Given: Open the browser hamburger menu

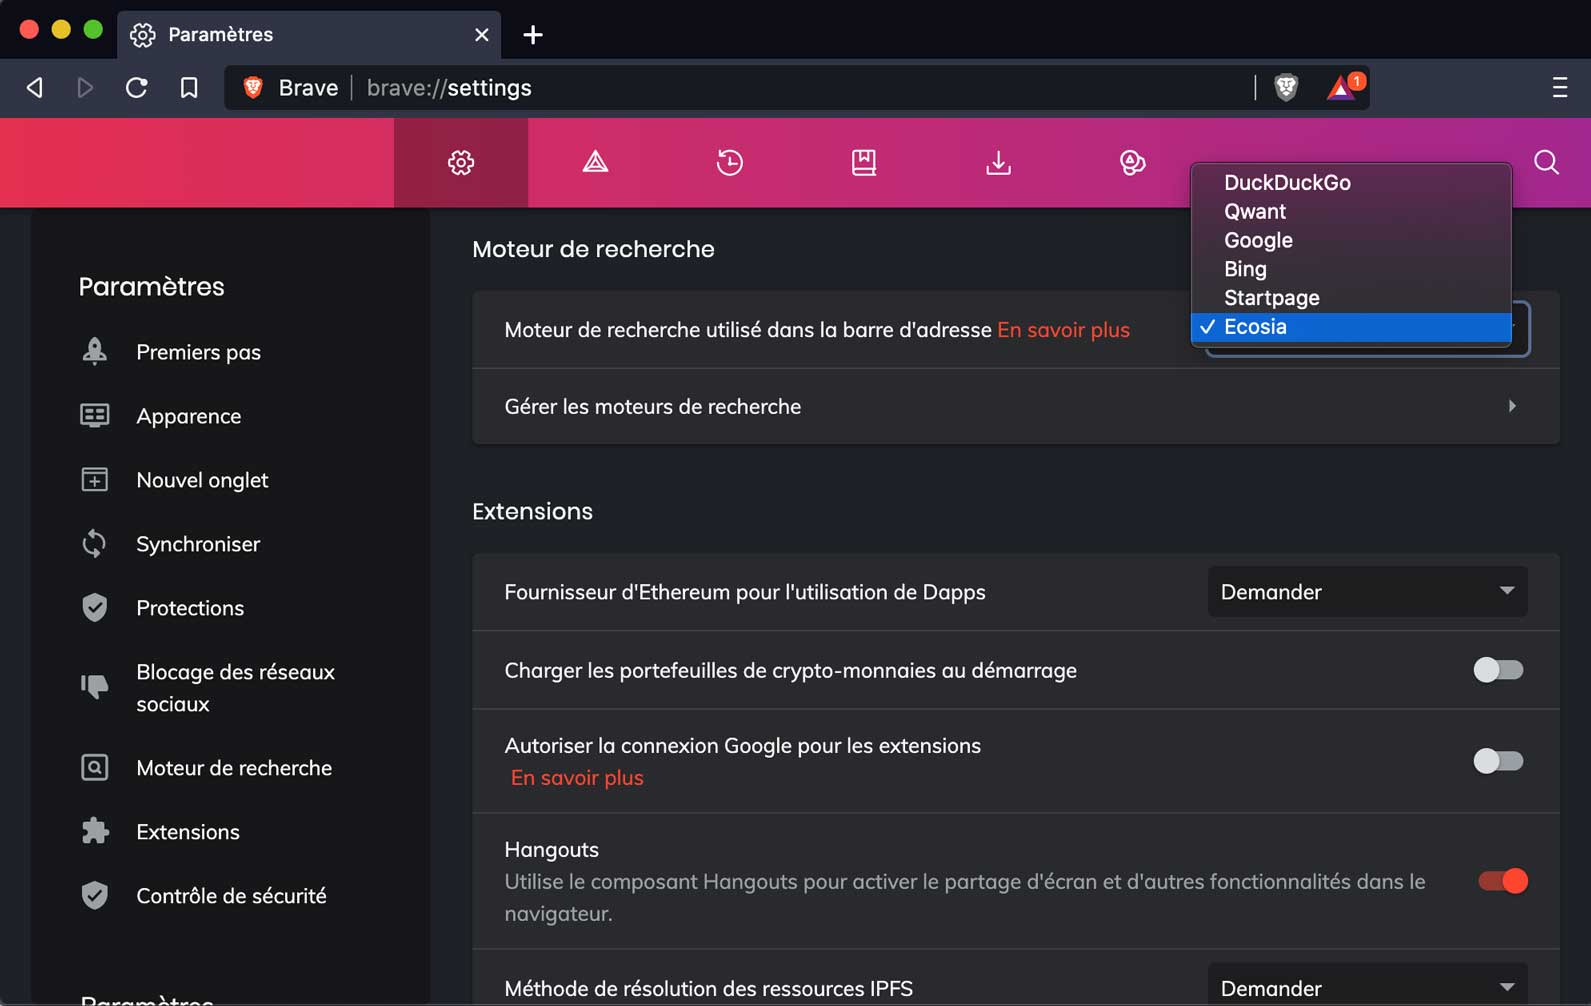Looking at the screenshot, I should pos(1559,88).
